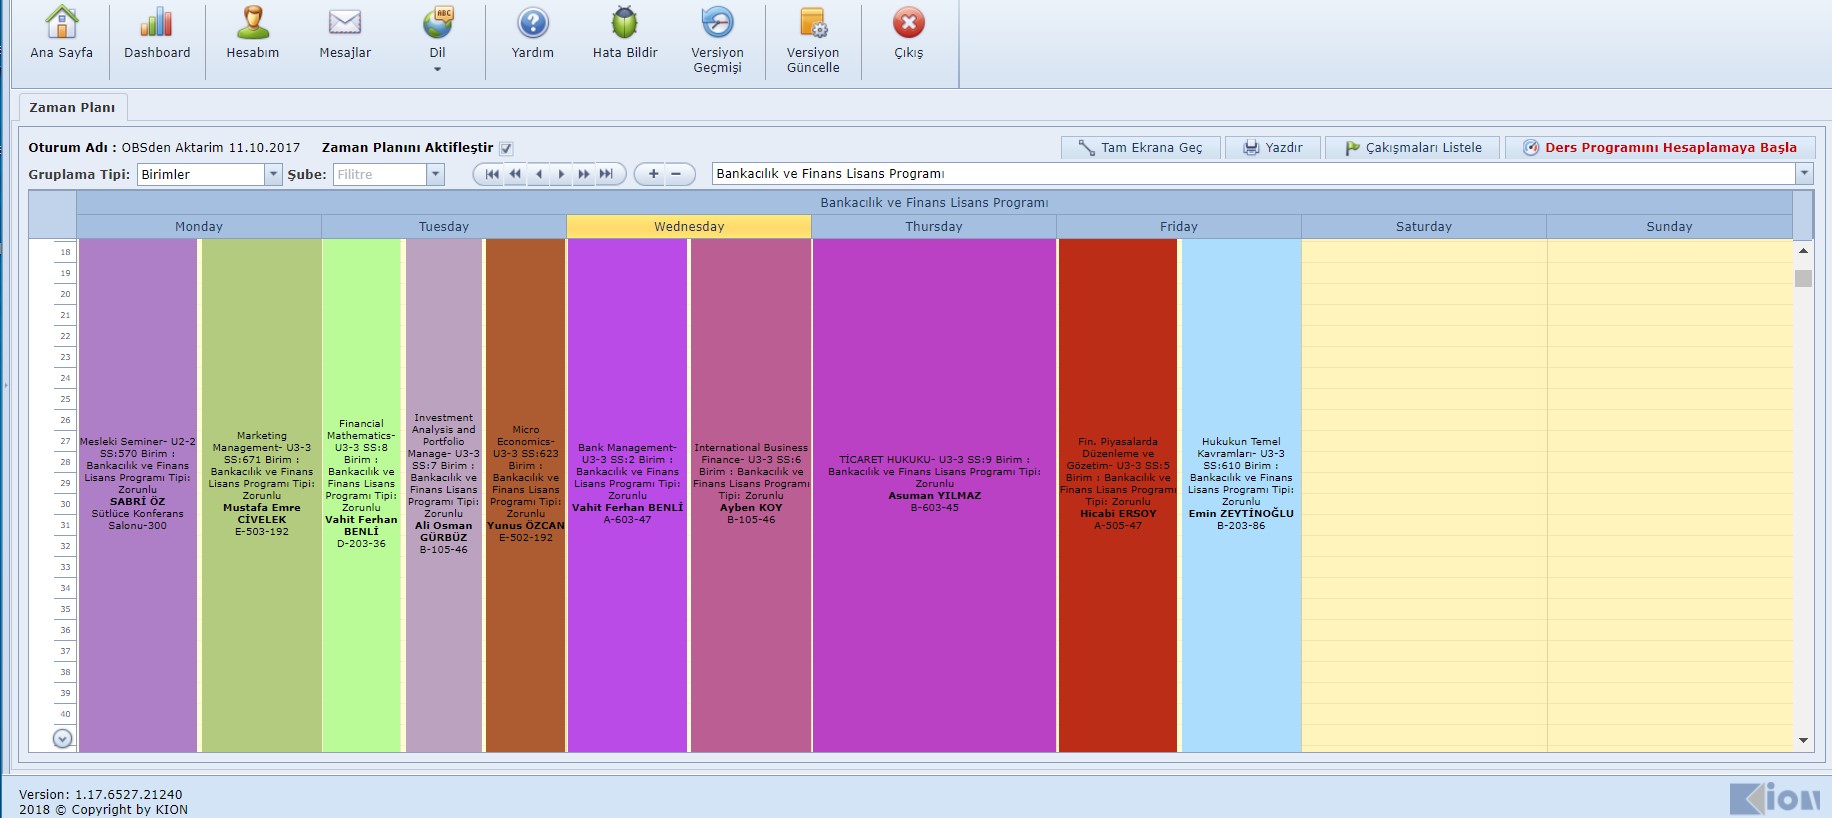The width and height of the screenshot is (1832, 818).
Task: Click the hour row label 27
Action: 65,441
